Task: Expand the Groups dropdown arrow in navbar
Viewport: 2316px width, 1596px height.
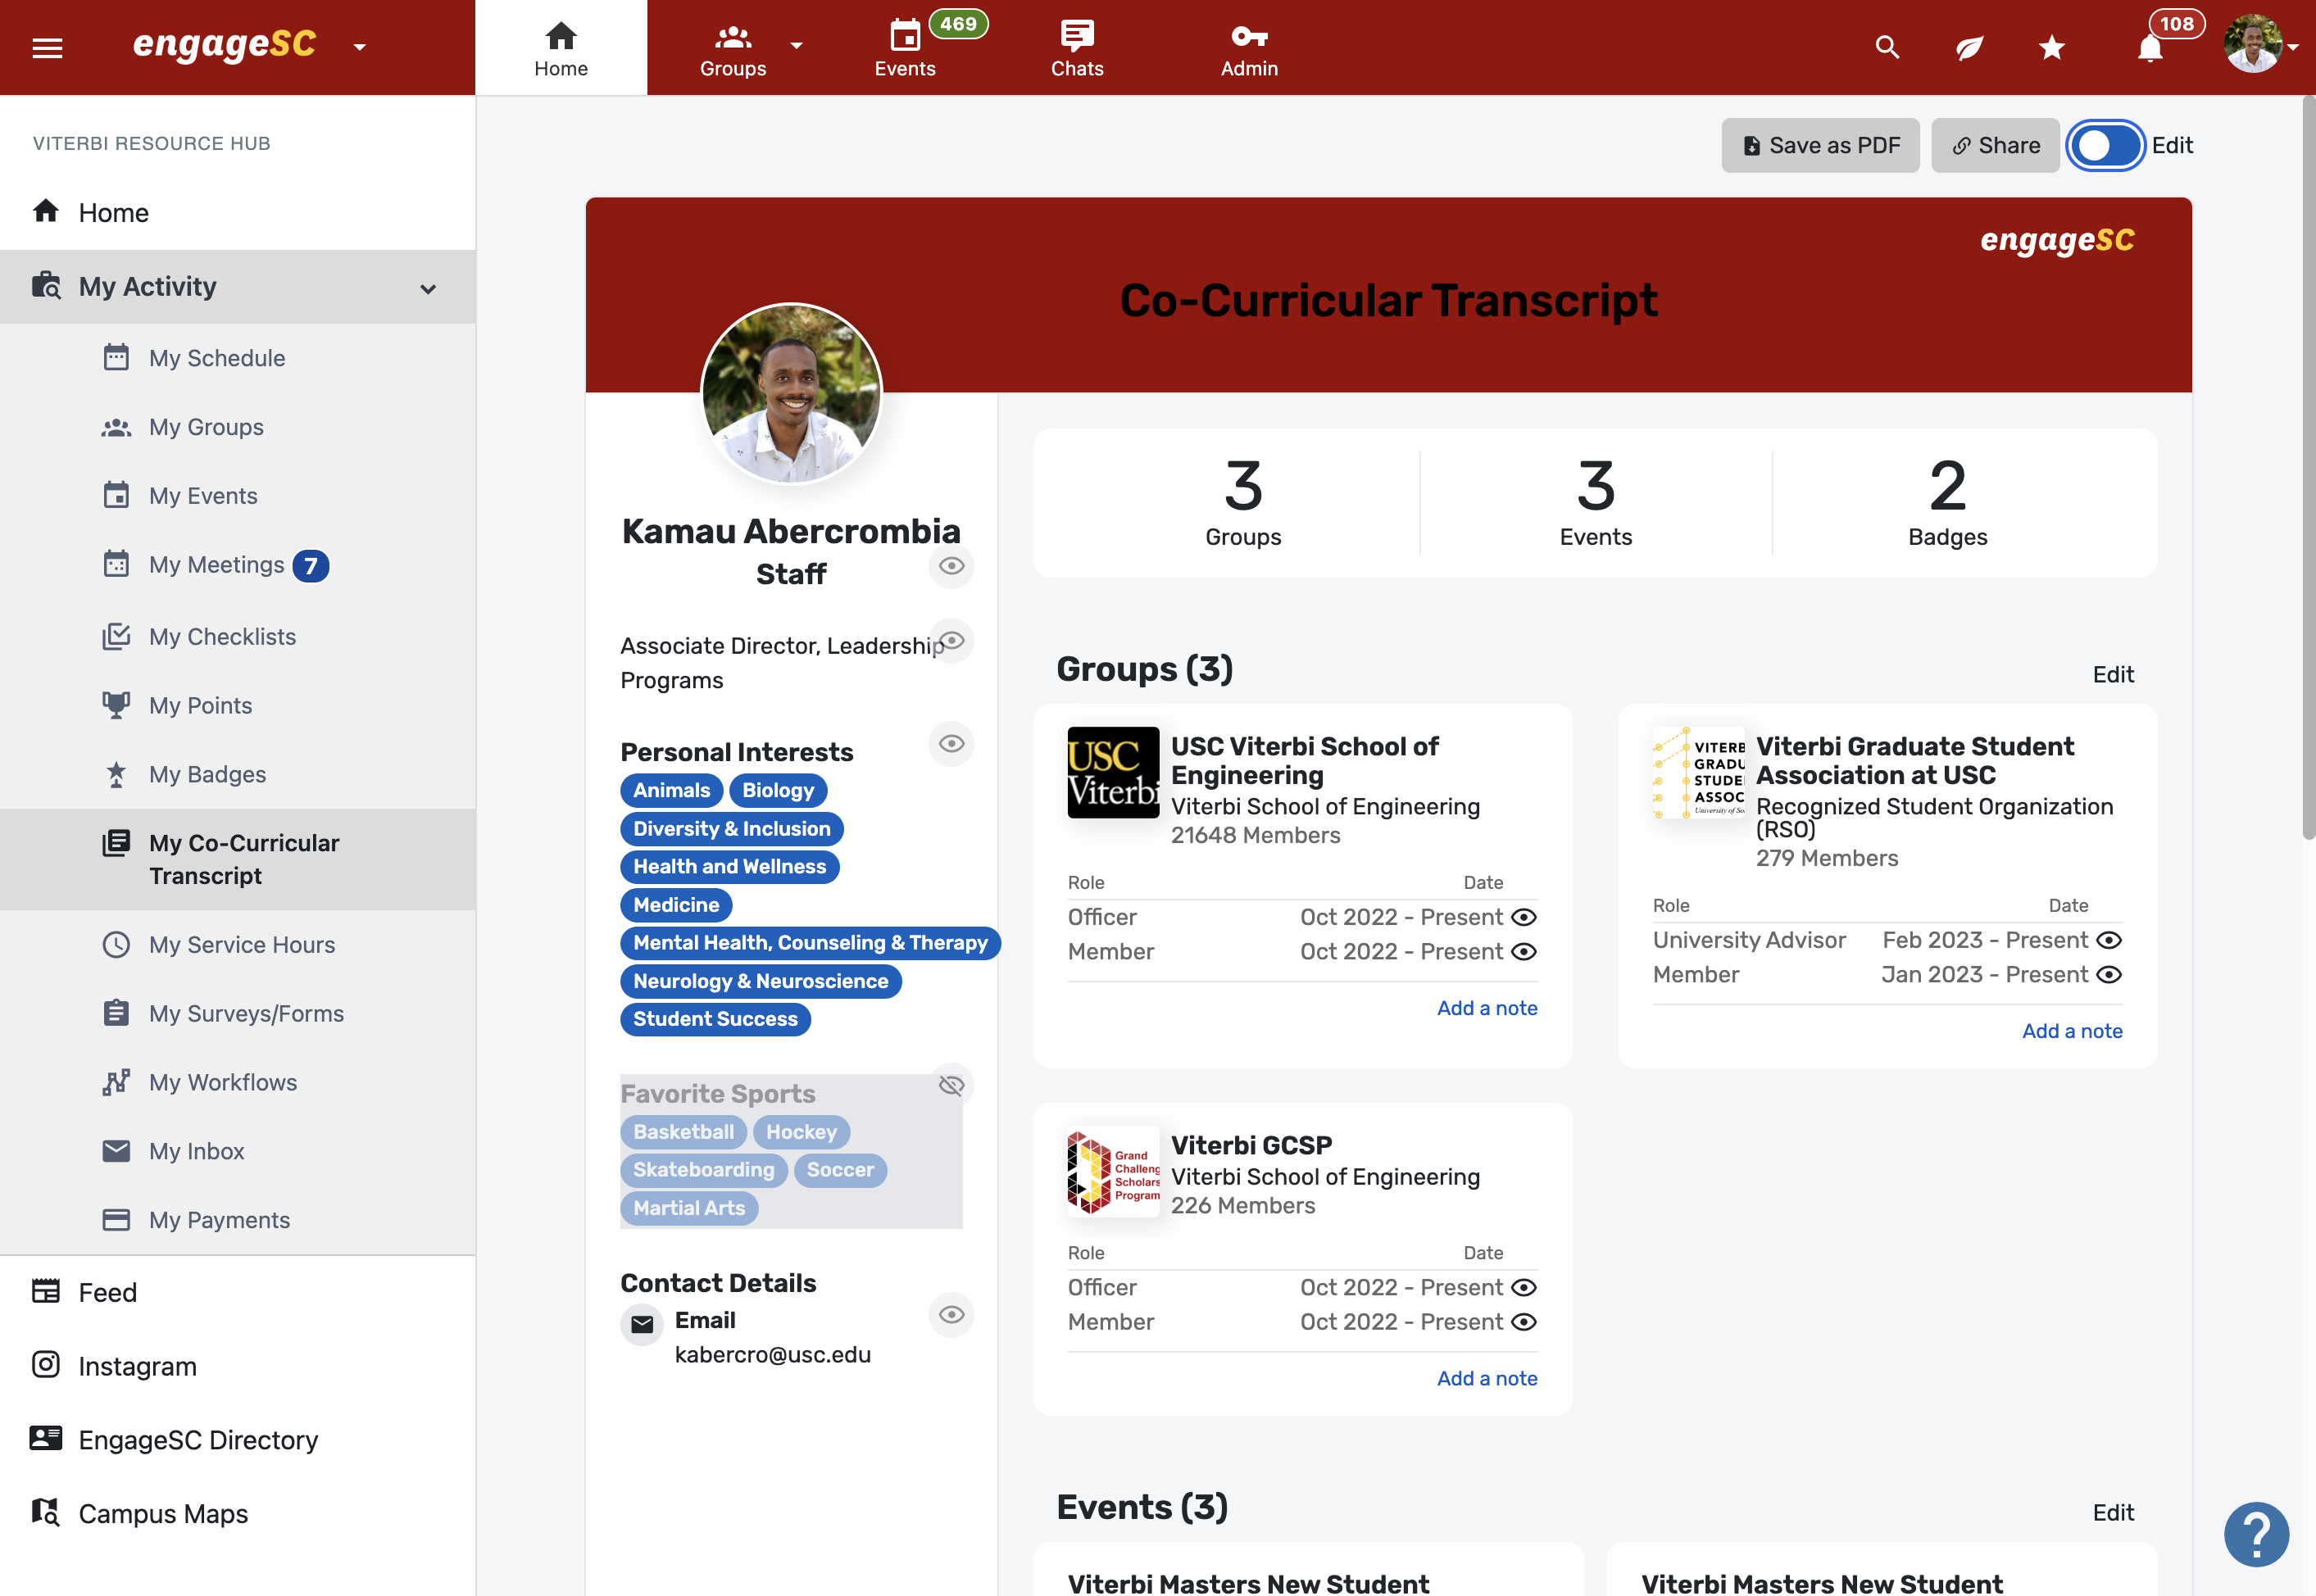Action: pyautogui.click(x=797, y=45)
